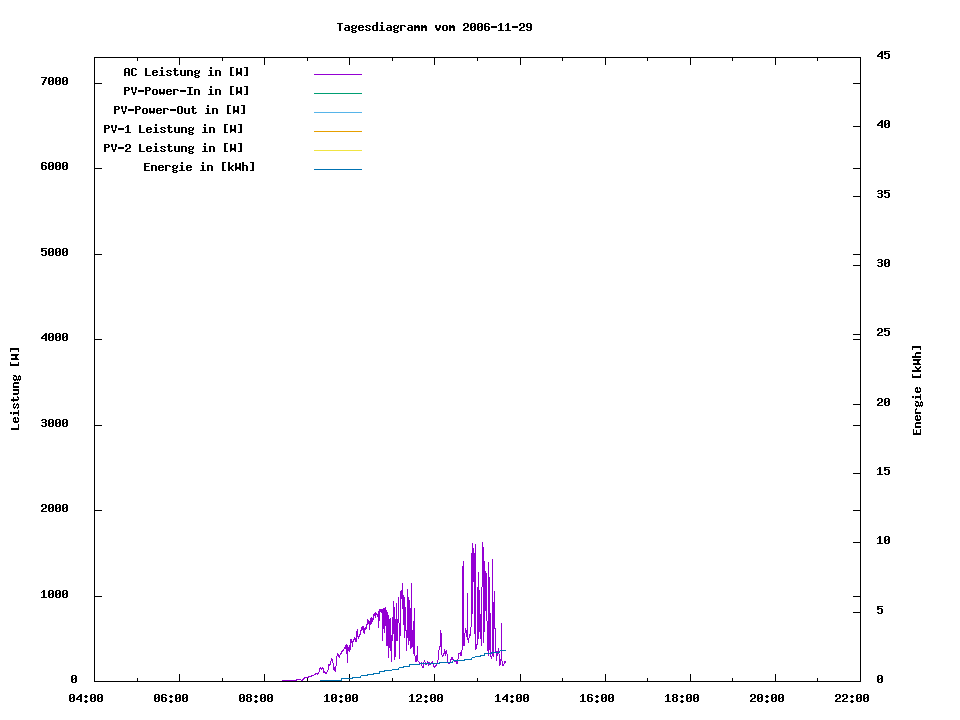Select the 12:00 label on time axis
The image size is (960, 720).
coord(427,699)
